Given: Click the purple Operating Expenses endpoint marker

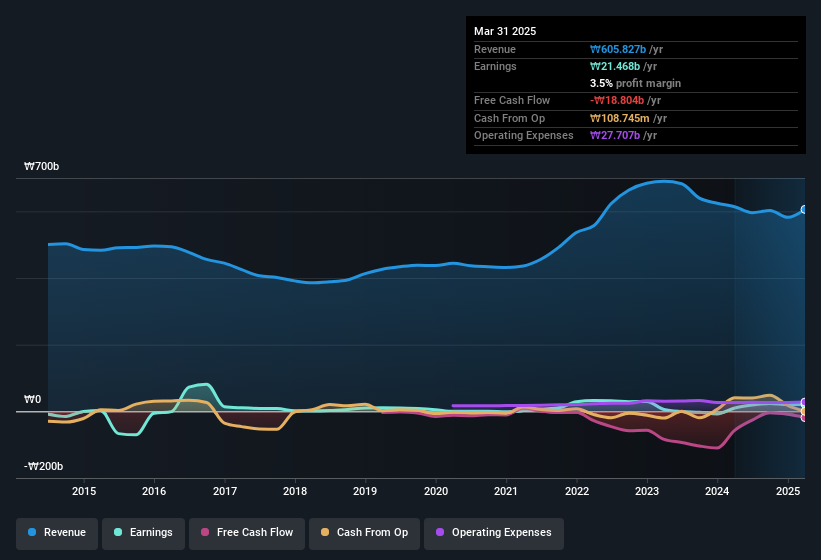Looking at the screenshot, I should [804, 403].
